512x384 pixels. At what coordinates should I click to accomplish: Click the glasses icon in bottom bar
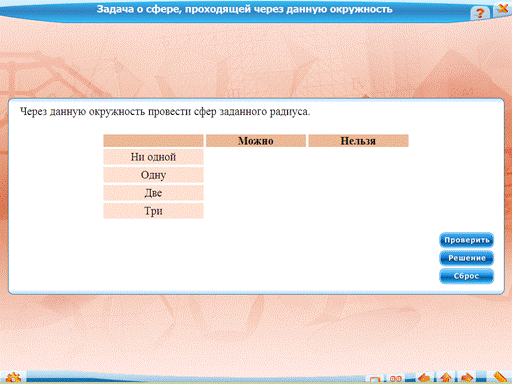(396, 379)
